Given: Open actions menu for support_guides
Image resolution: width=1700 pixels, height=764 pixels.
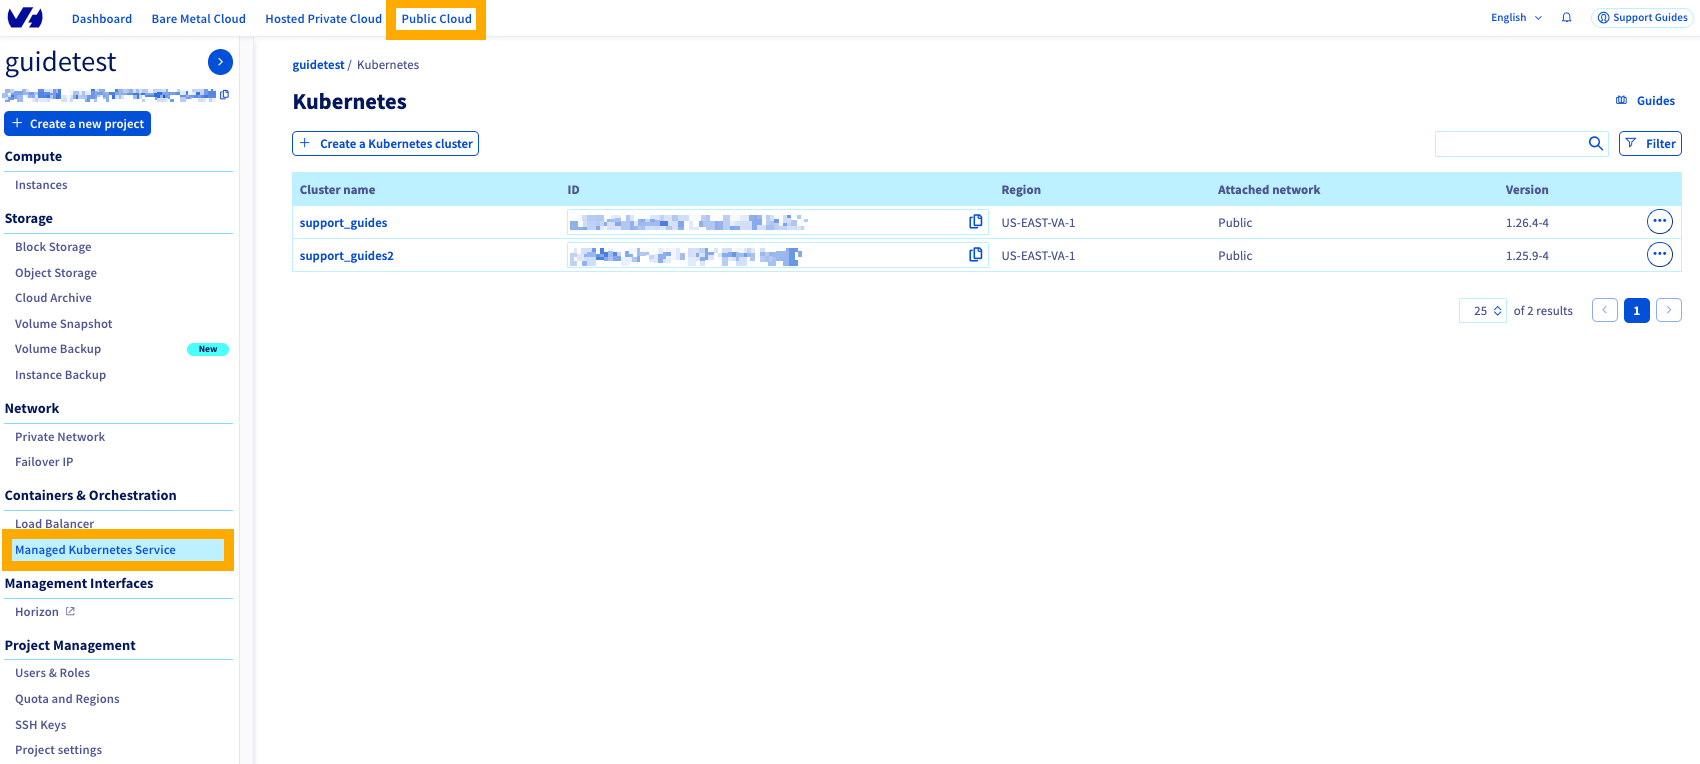Looking at the screenshot, I should pos(1659,222).
